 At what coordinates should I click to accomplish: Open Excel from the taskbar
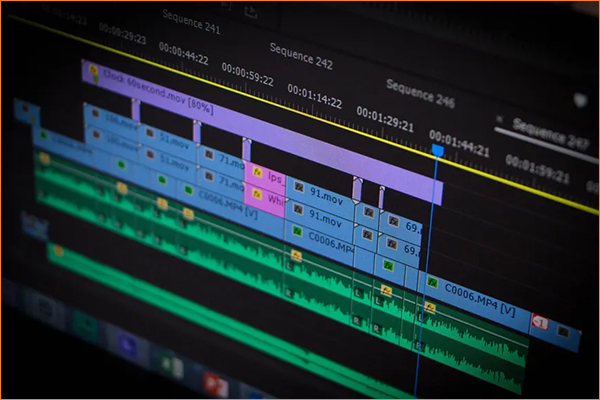click(x=171, y=364)
